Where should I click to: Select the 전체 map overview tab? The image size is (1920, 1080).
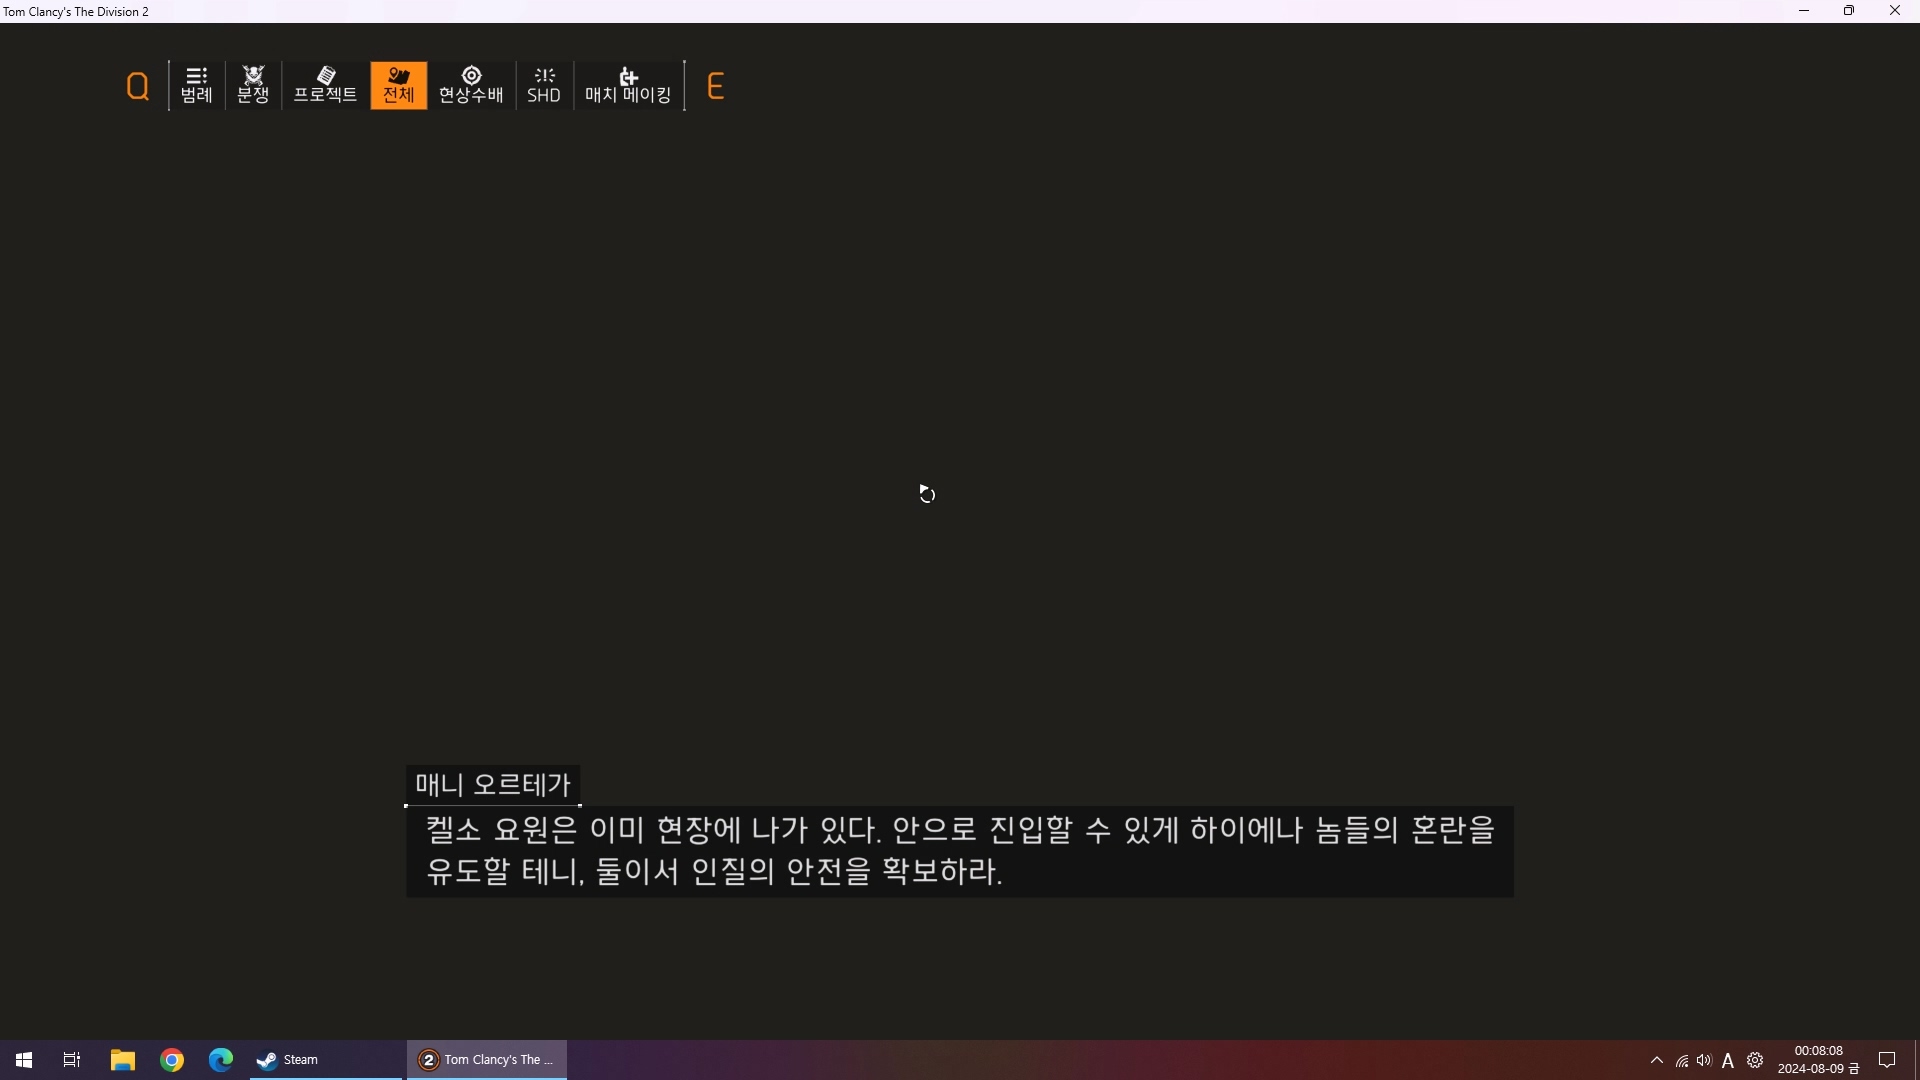tap(398, 86)
